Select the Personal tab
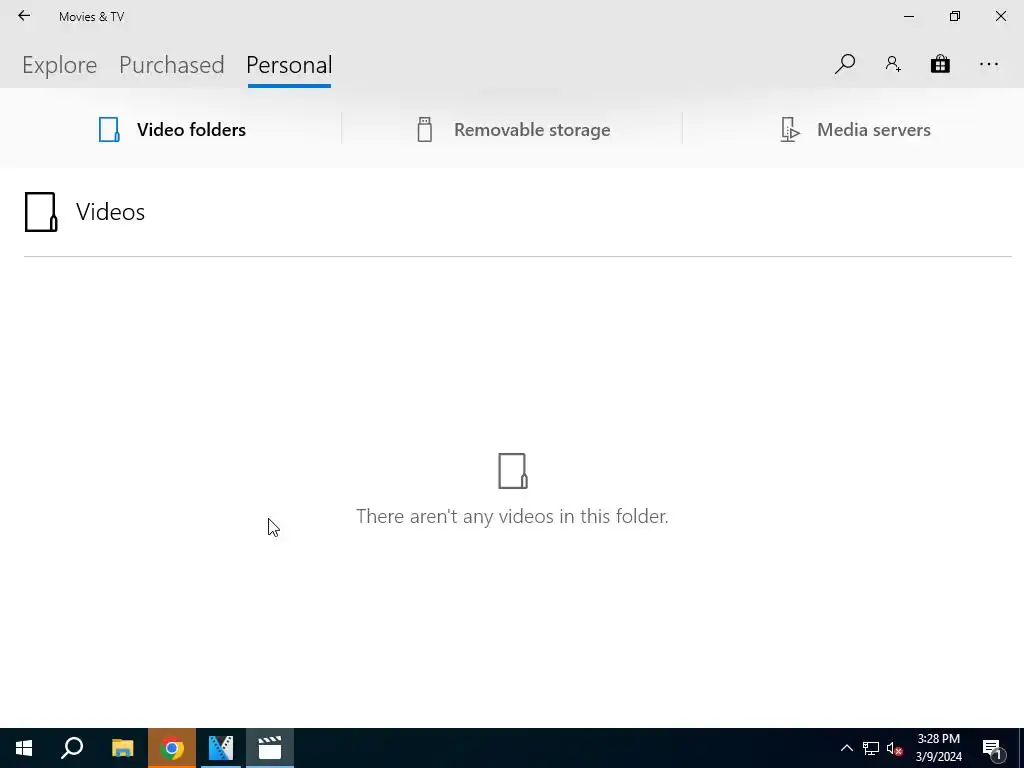Image resolution: width=1024 pixels, height=768 pixels. click(x=289, y=65)
